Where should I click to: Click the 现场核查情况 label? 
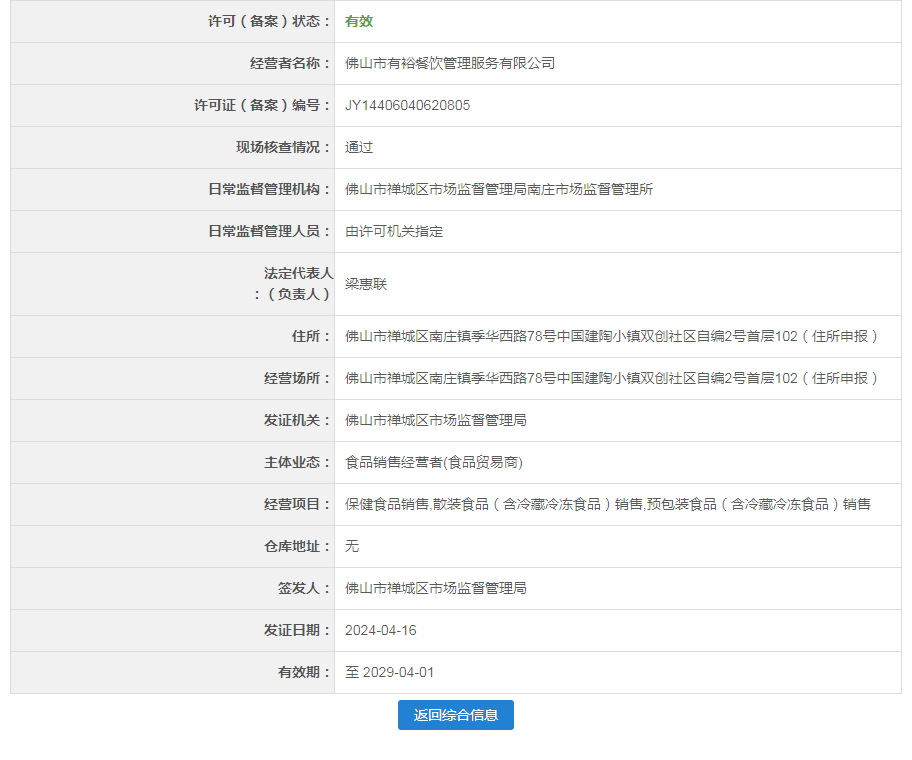[283, 148]
